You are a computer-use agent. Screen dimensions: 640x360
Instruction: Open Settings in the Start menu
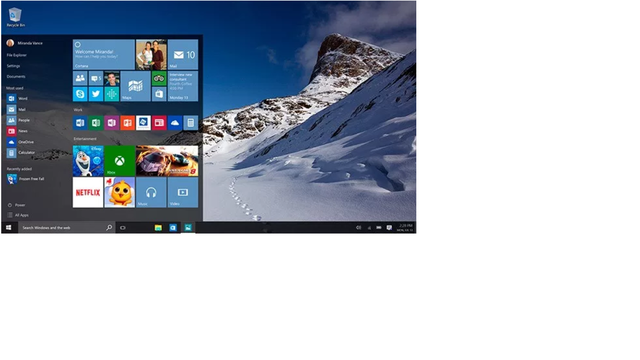pos(13,66)
